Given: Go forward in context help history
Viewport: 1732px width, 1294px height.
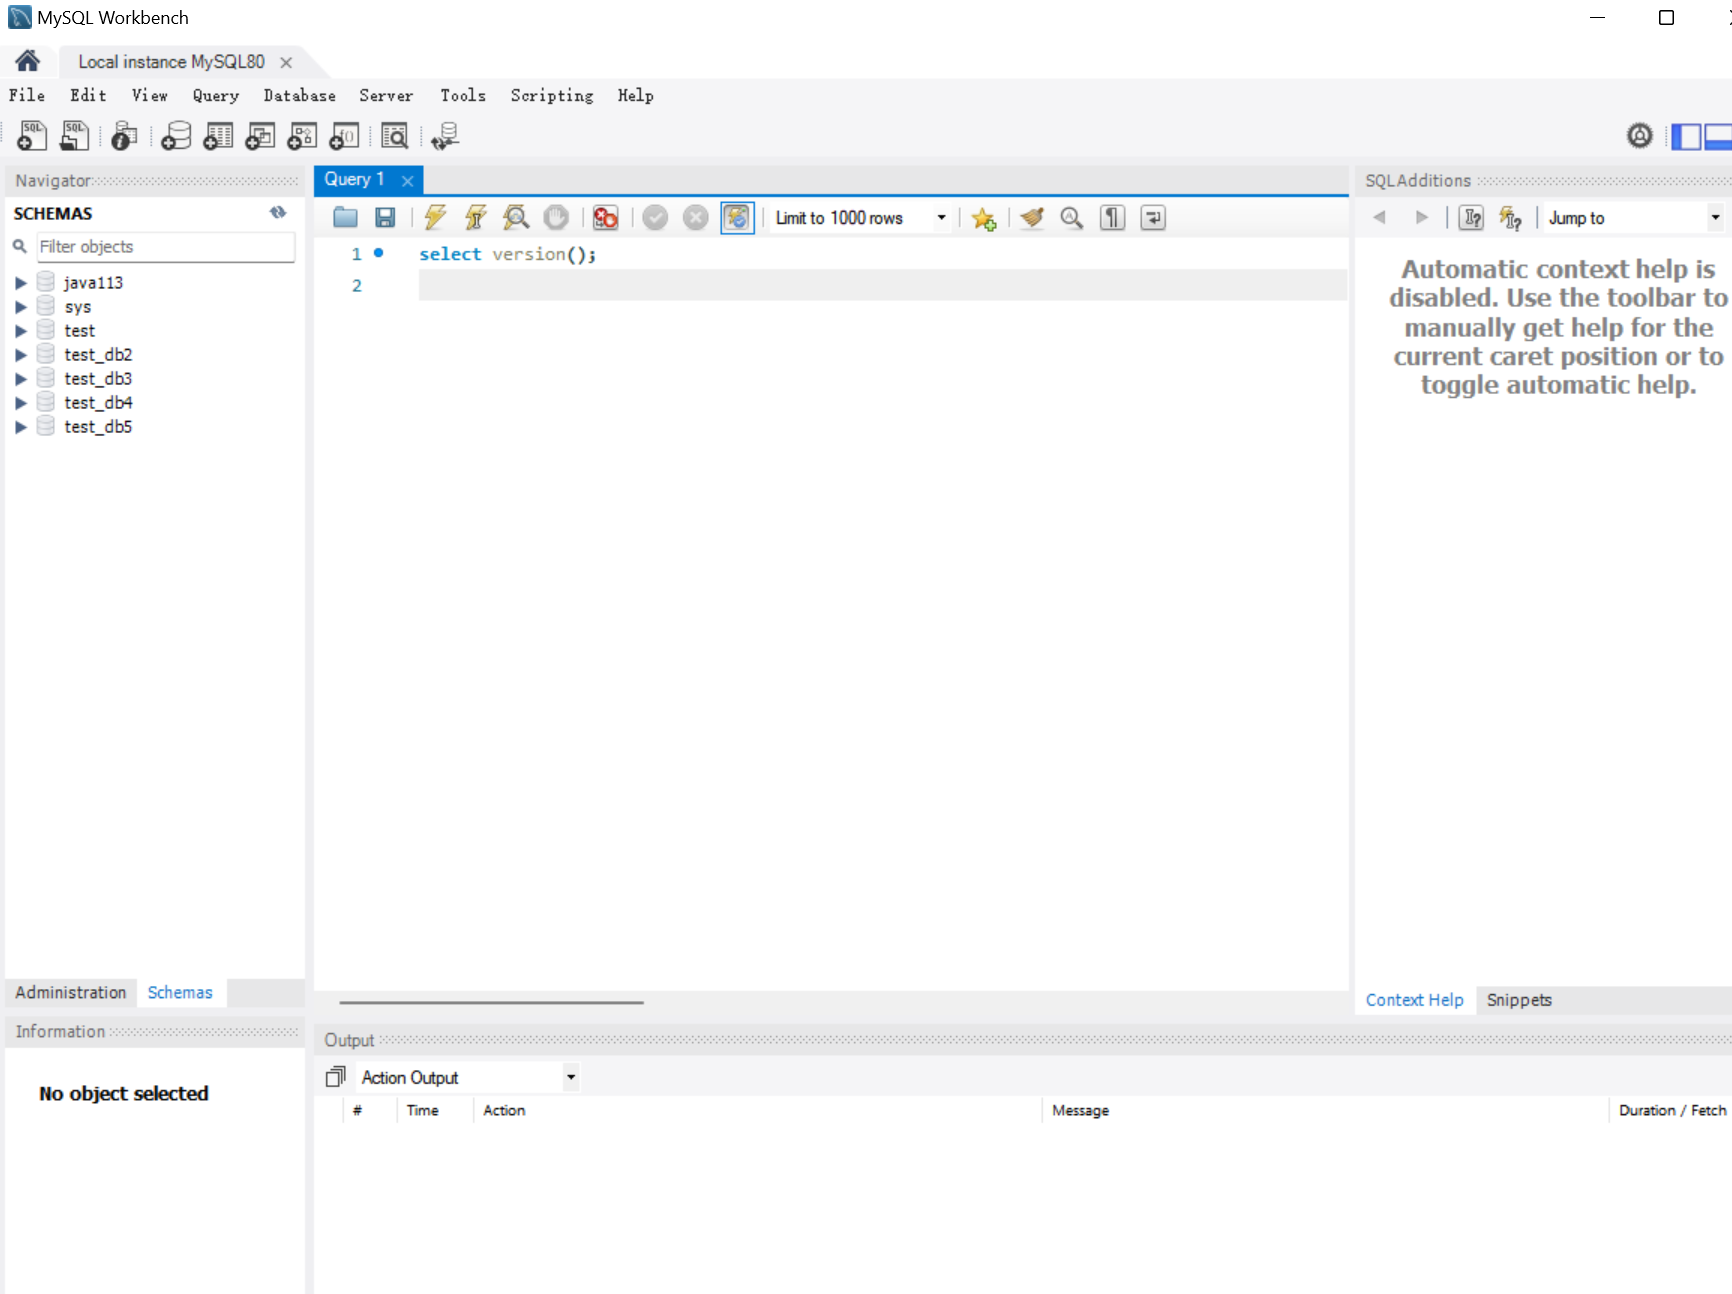Looking at the screenshot, I should (x=1422, y=217).
